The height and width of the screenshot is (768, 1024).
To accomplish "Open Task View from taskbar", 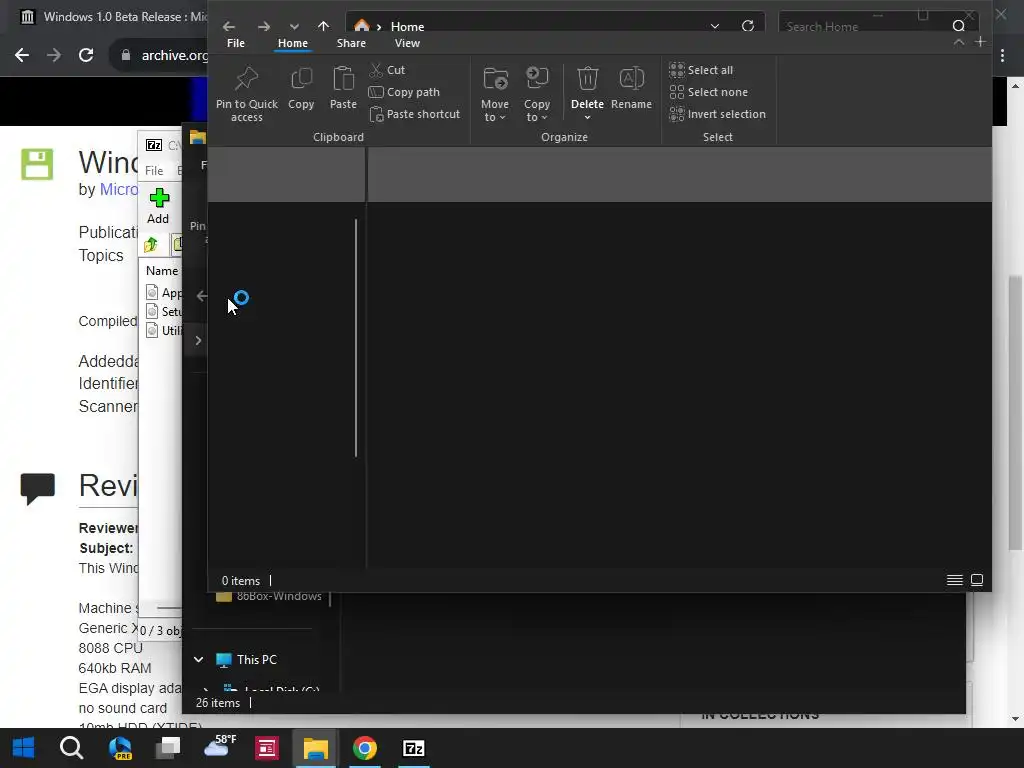I will coord(168,748).
